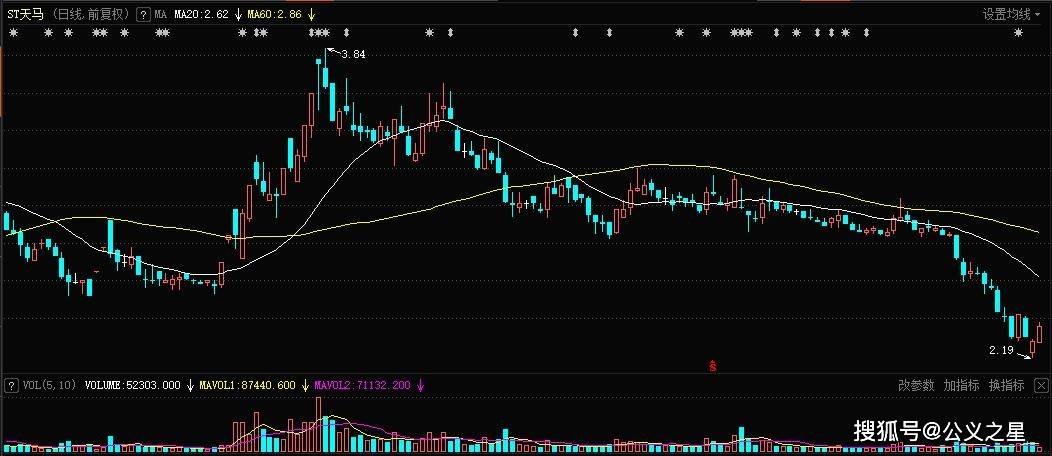Click 加指标 to add an indicator
The image size is (1052, 456).
point(961,385)
